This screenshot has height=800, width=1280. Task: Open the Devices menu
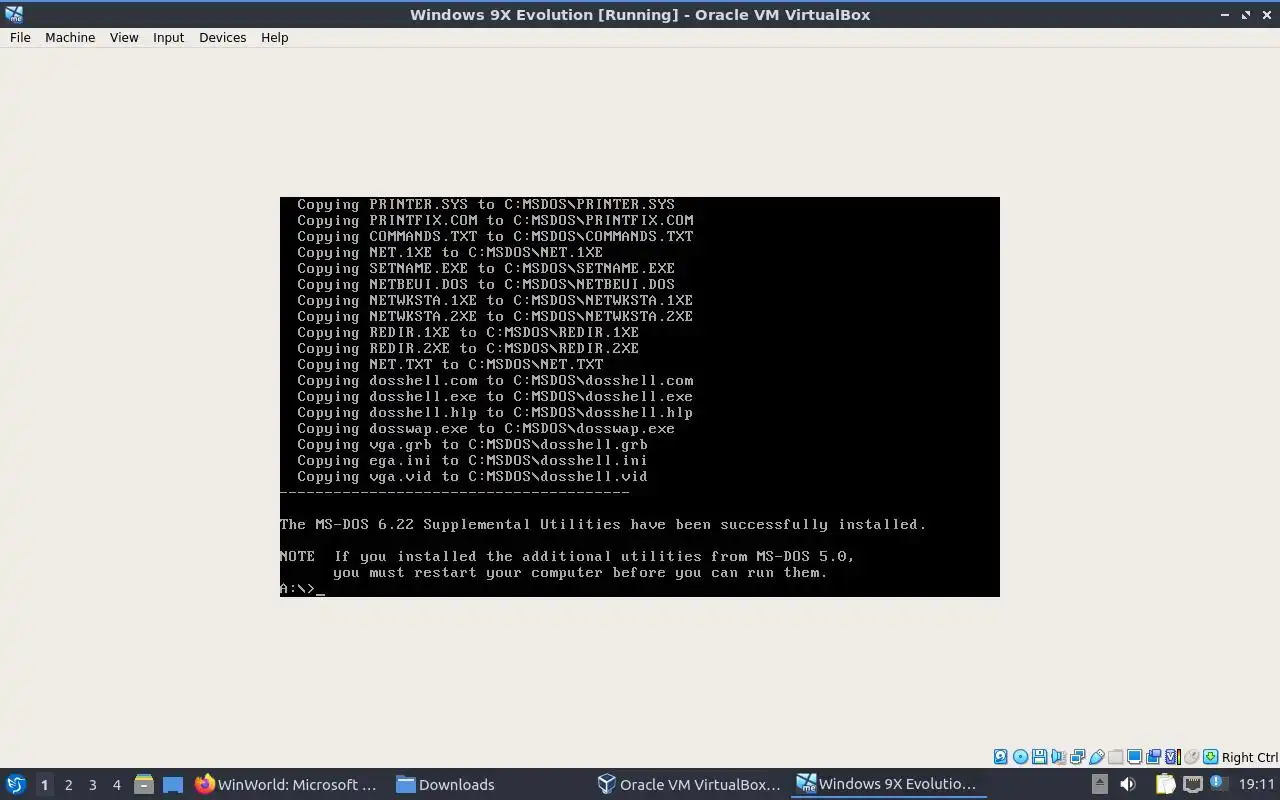(222, 37)
